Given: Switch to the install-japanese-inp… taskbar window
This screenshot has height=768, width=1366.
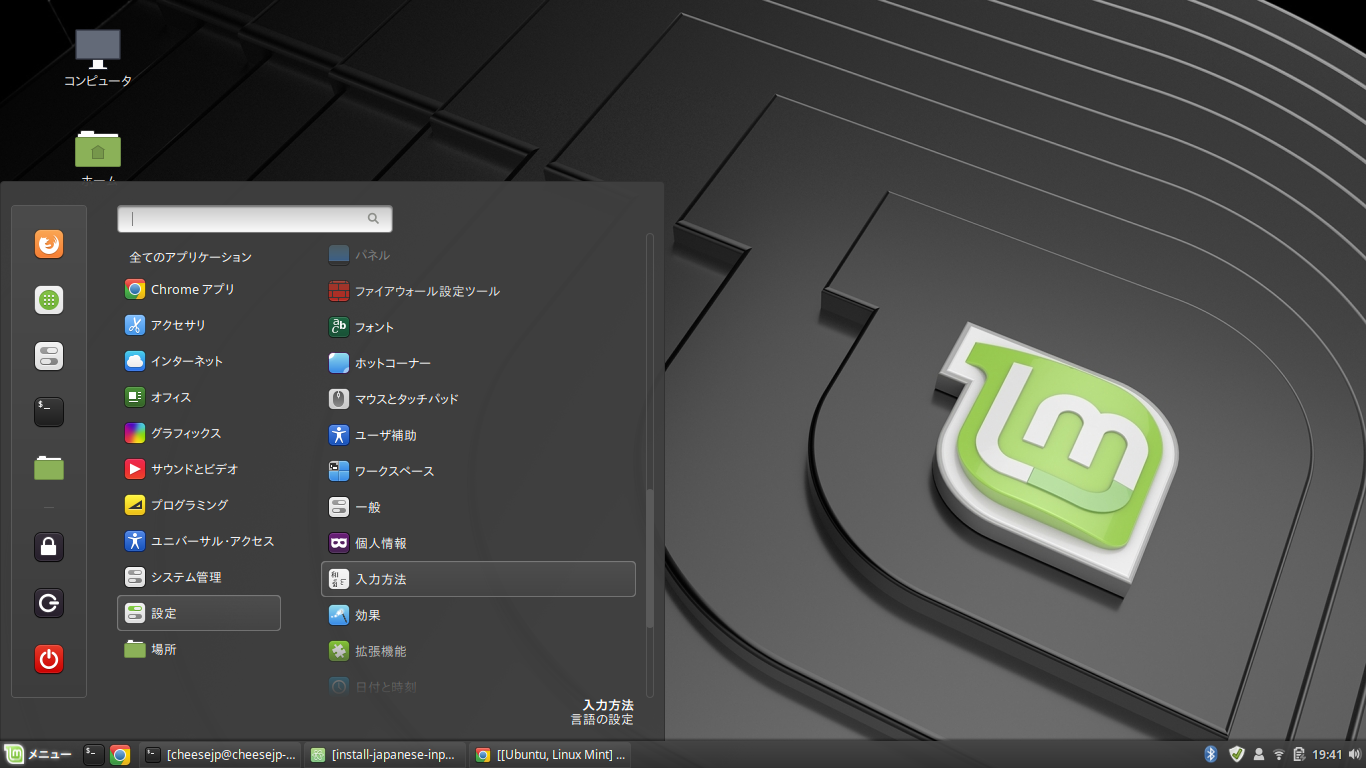Looking at the screenshot, I should pyautogui.click(x=385, y=755).
